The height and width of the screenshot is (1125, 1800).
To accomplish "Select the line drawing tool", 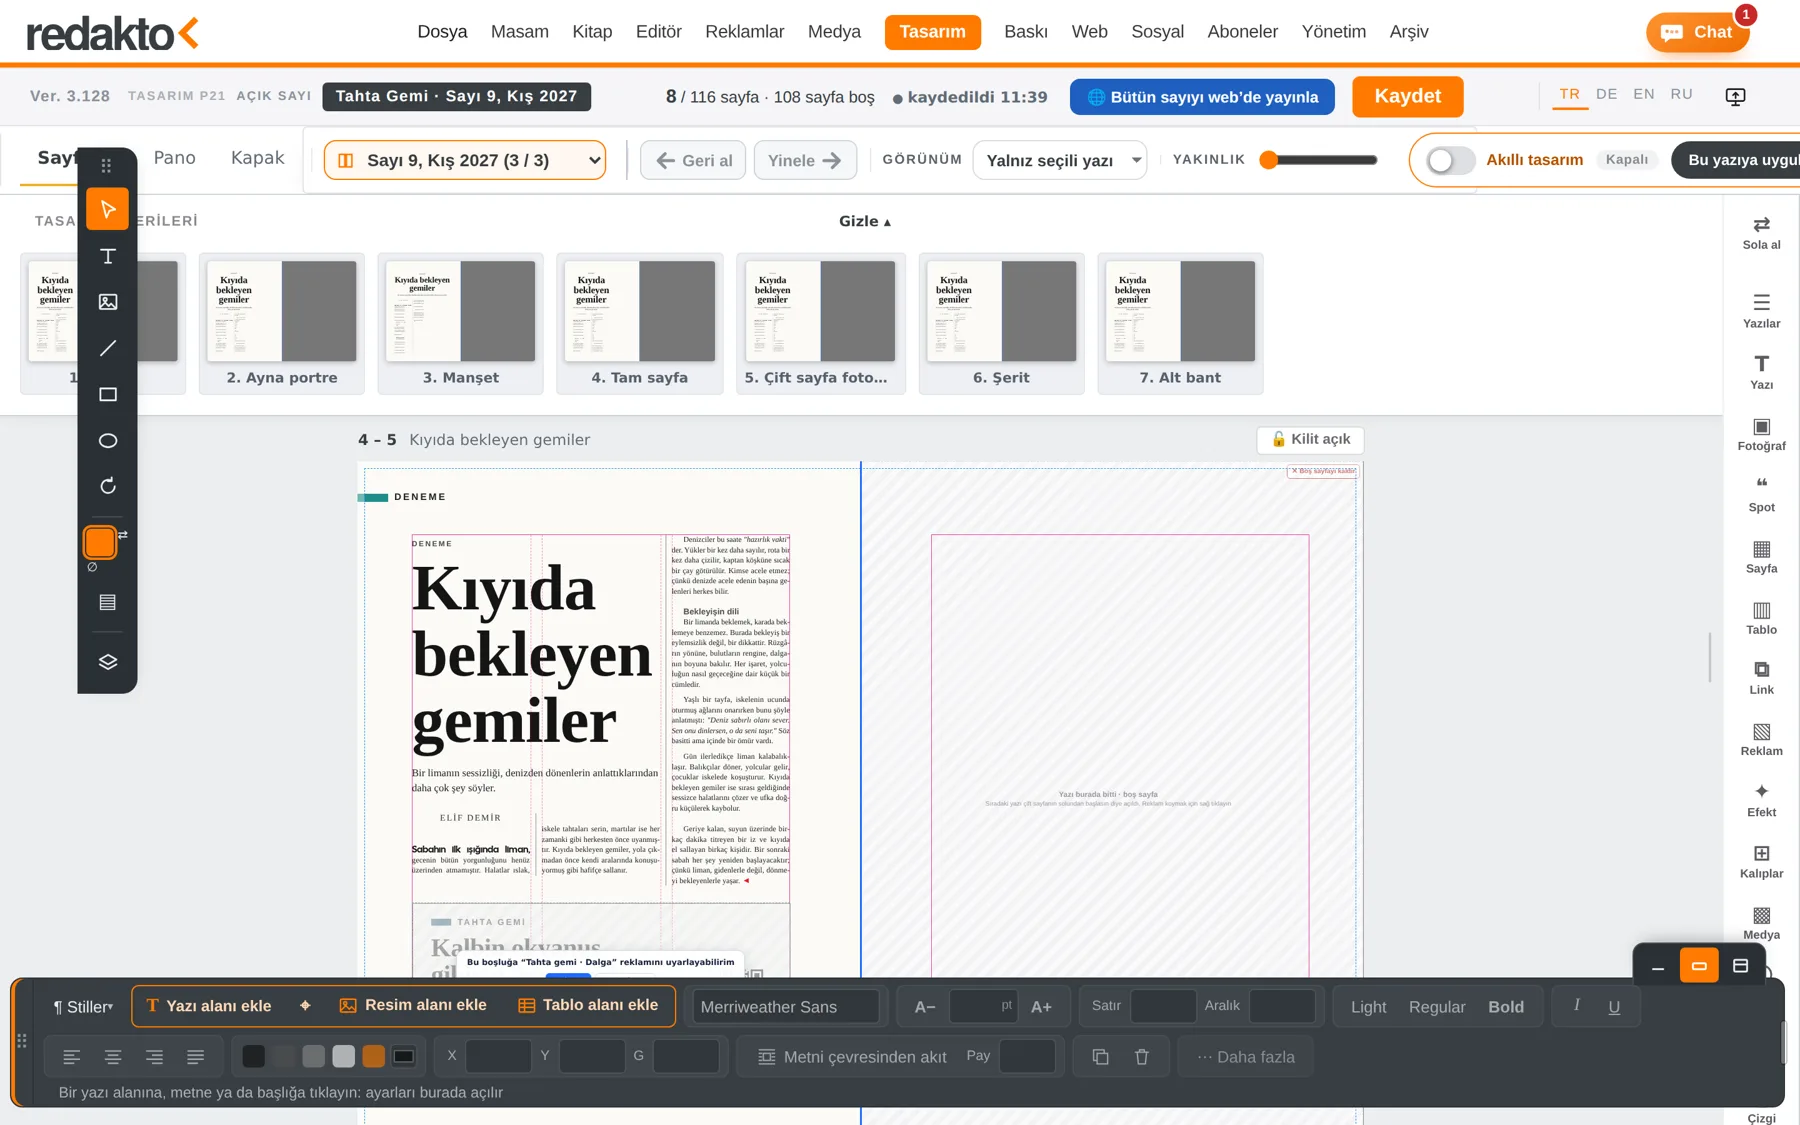I will pyautogui.click(x=107, y=348).
